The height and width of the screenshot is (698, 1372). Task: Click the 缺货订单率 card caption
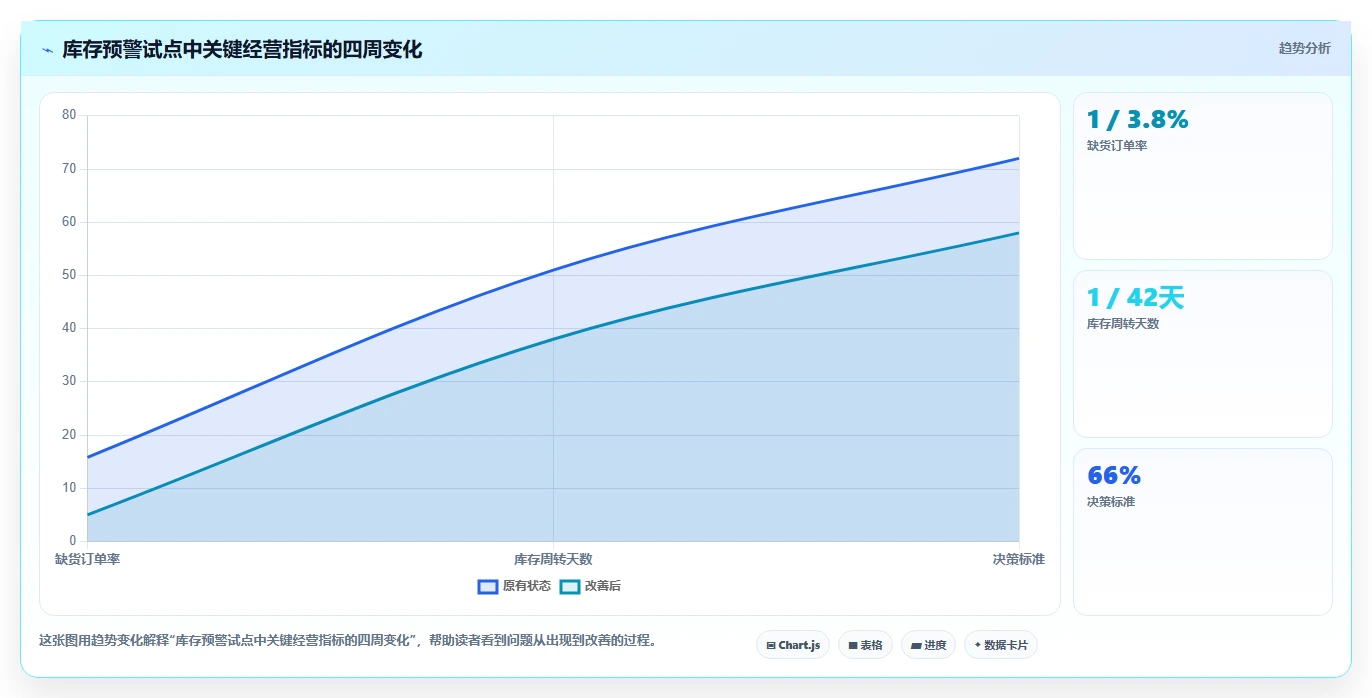click(1117, 146)
